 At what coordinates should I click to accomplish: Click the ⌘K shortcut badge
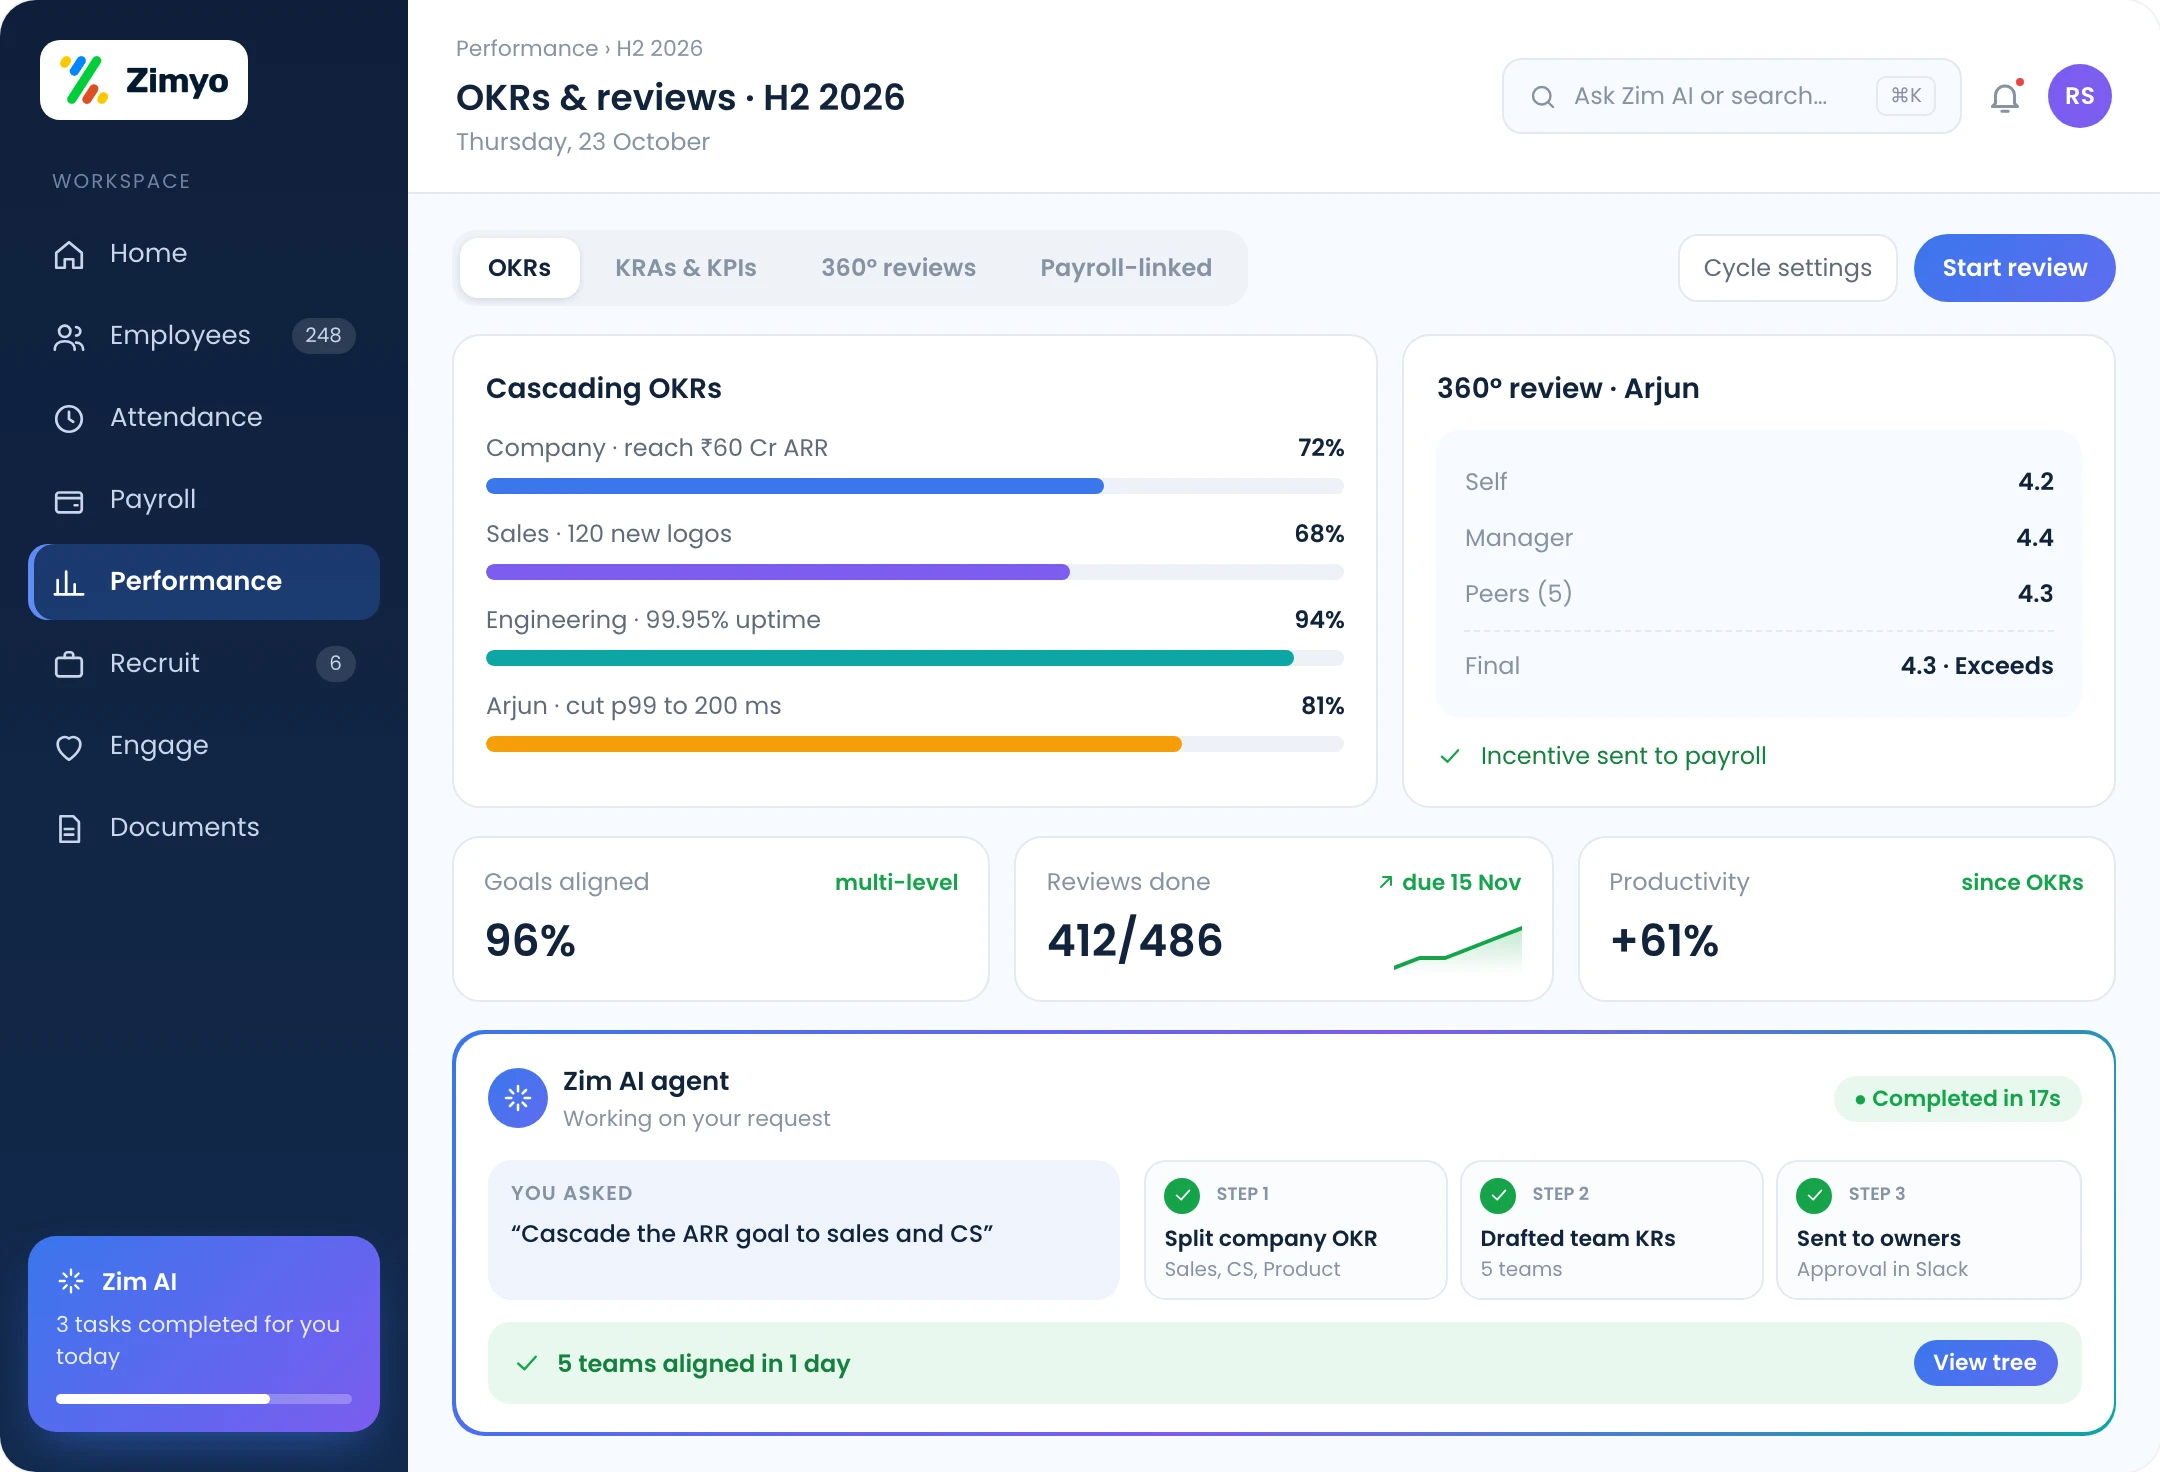(x=1906, y=96)
